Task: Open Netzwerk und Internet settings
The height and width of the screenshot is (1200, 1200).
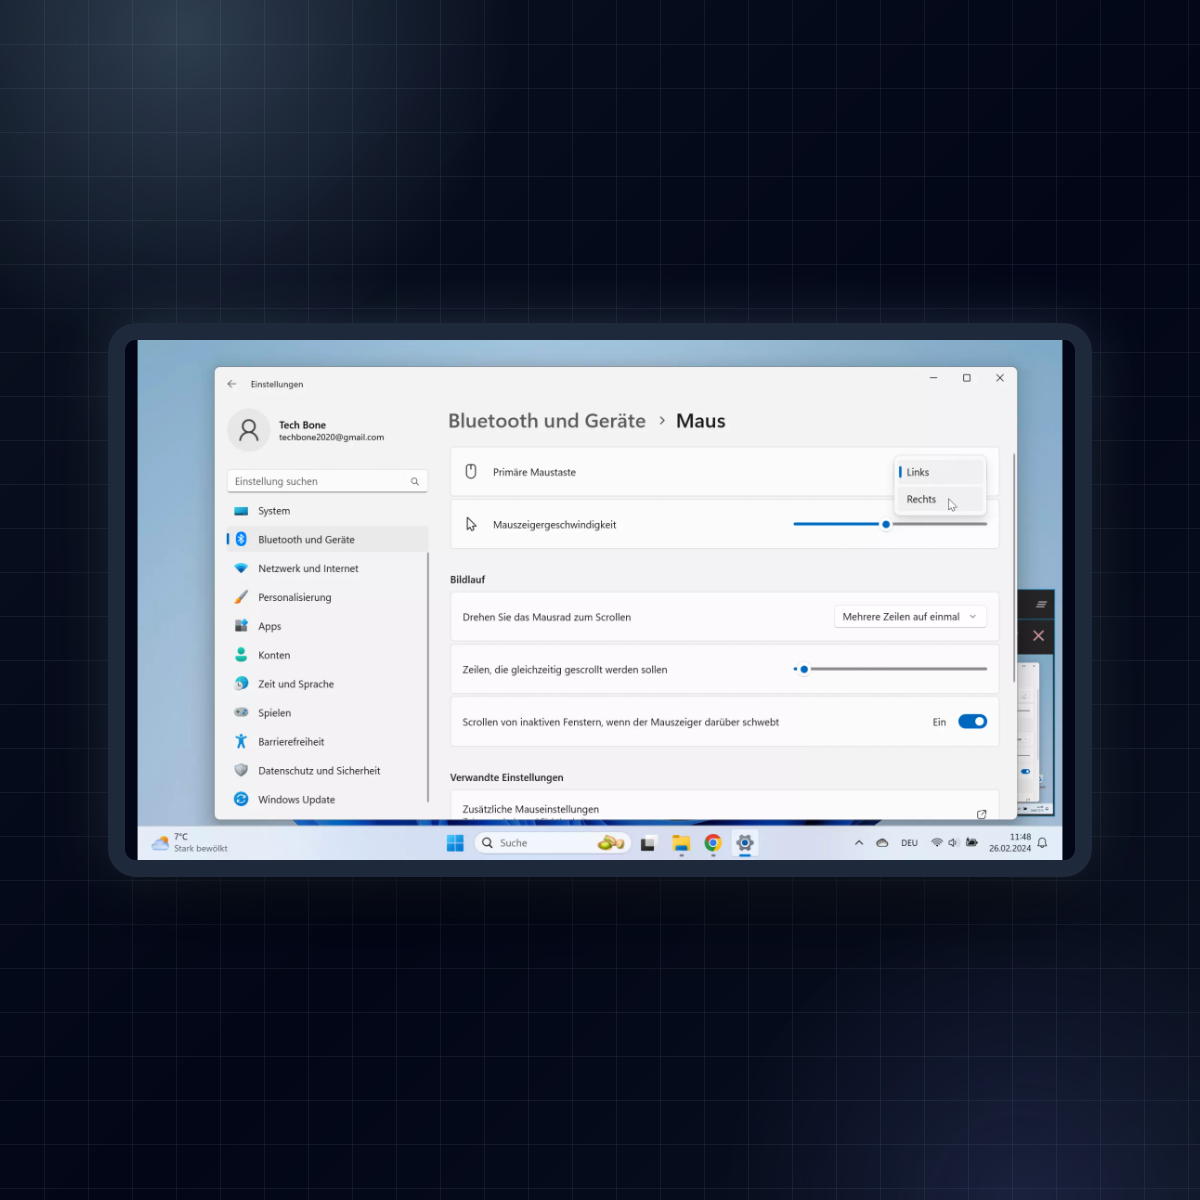Action: coord(327,569)
